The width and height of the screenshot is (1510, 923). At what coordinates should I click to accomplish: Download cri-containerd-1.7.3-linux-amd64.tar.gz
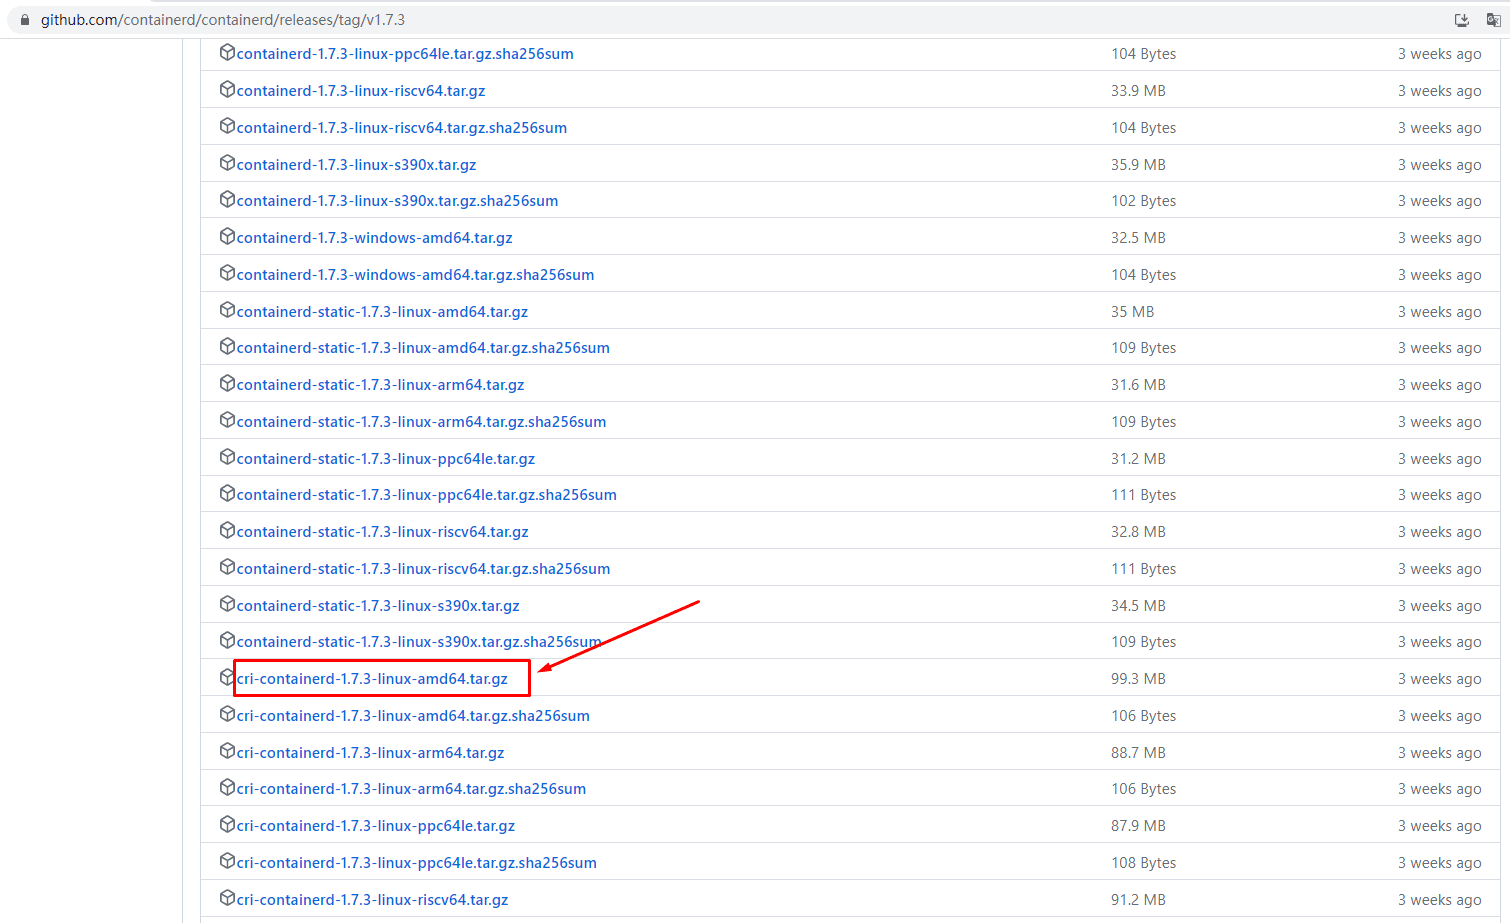(372, 679)
